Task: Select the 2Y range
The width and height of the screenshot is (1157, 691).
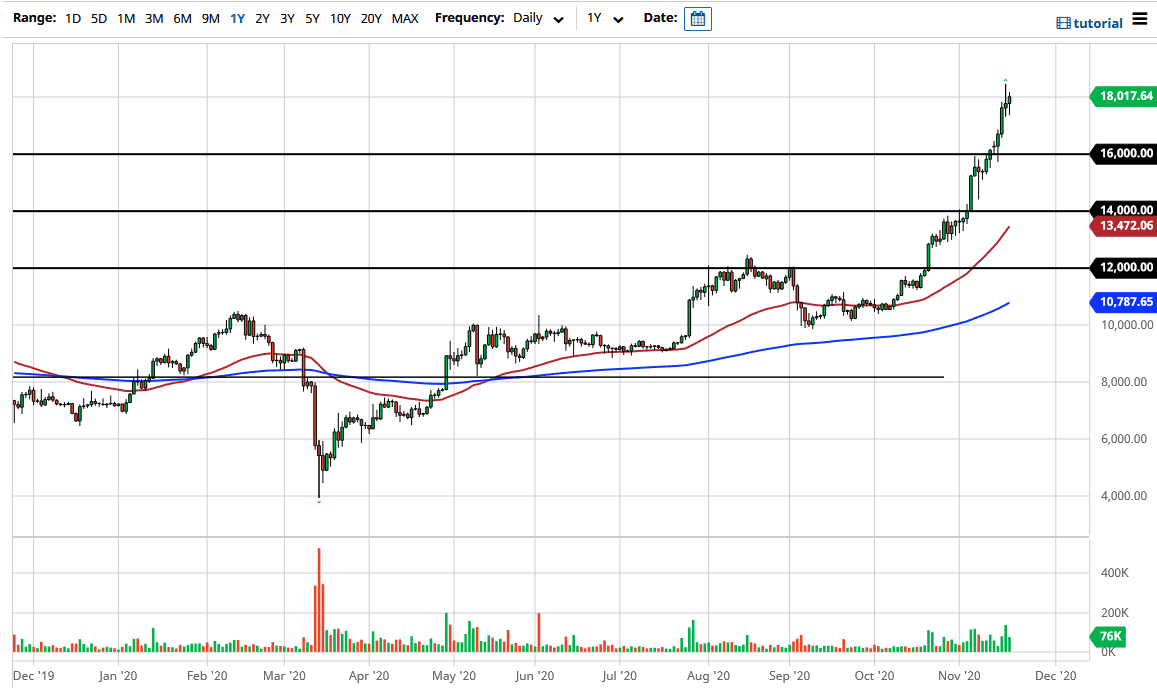Action: (x=261, y=18)
